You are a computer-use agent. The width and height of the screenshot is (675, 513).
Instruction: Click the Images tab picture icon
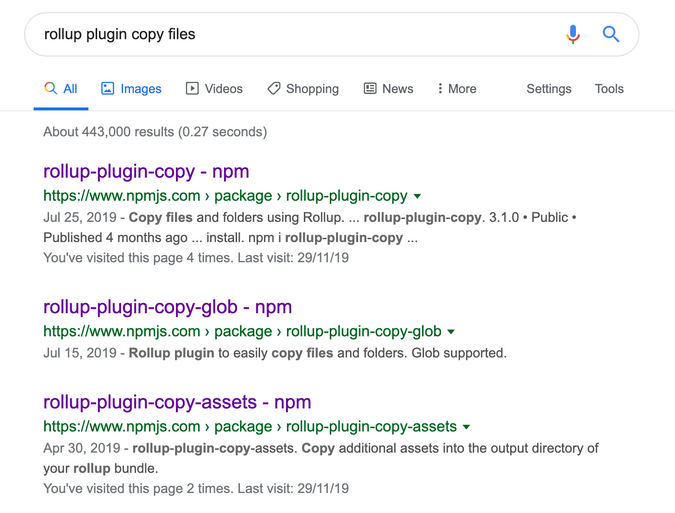[107, 89]
